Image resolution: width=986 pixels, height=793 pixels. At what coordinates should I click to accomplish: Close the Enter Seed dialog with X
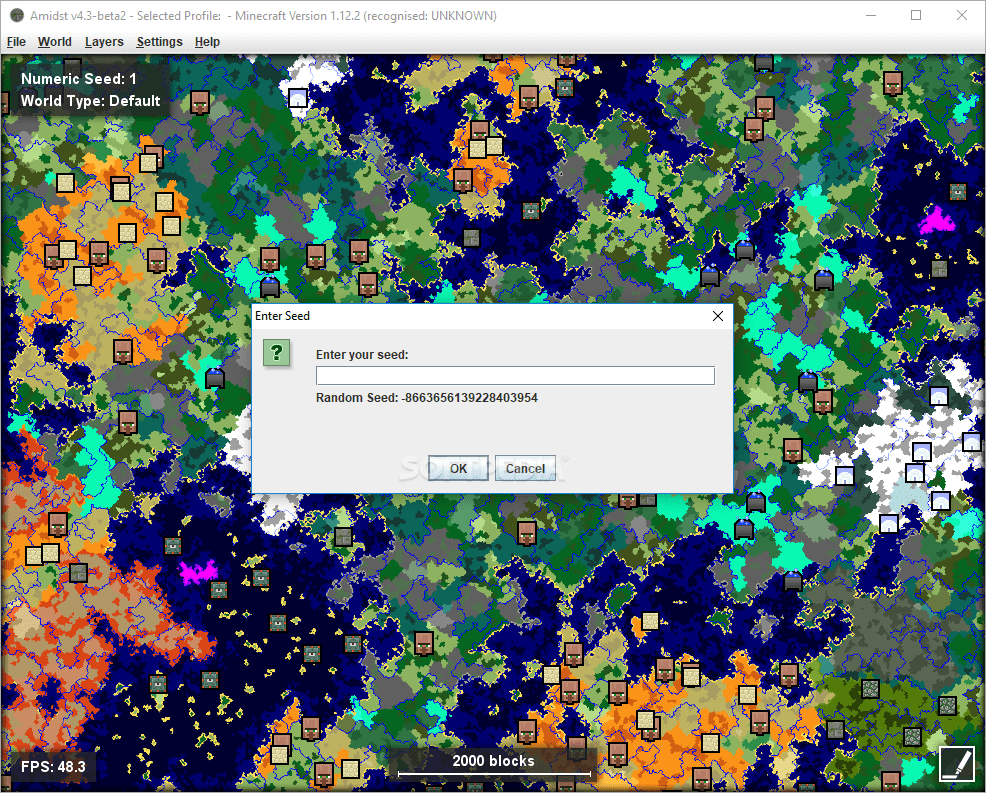coord(717,316)
